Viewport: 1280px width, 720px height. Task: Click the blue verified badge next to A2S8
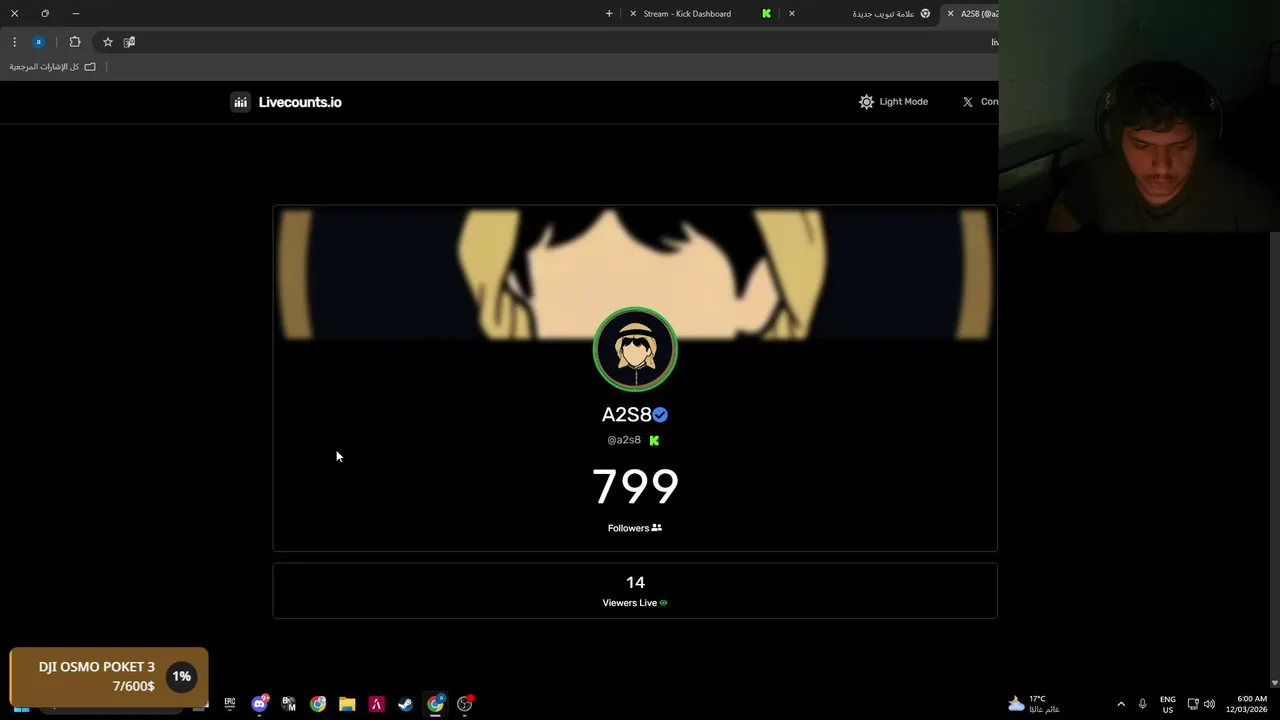point(660,415)
